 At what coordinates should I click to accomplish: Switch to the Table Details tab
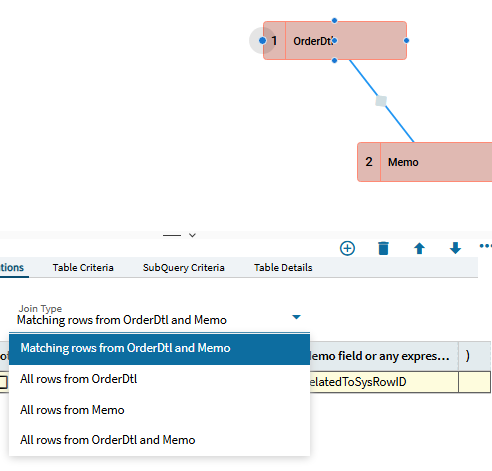283,268
